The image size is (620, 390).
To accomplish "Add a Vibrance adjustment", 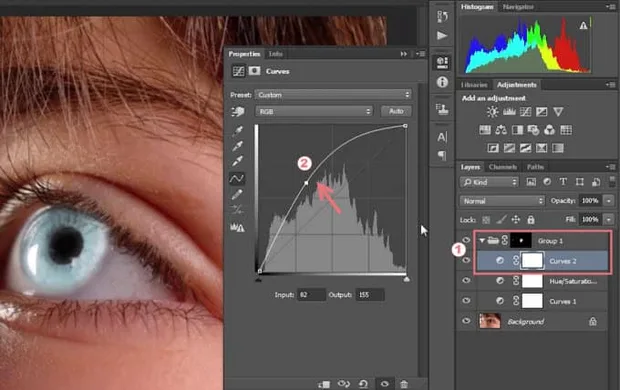I will point(558,112).
